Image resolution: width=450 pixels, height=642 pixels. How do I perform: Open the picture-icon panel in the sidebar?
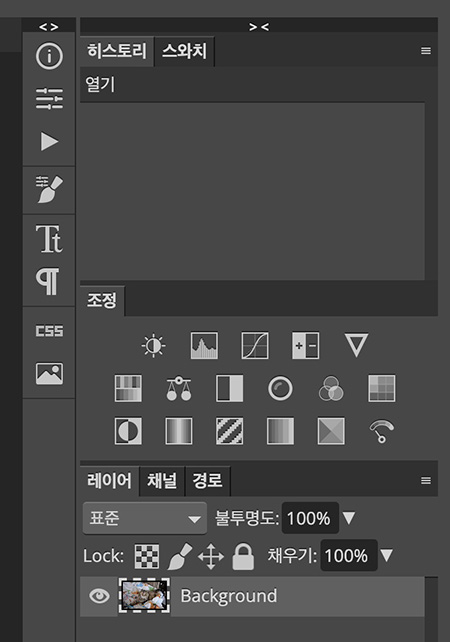49,373
